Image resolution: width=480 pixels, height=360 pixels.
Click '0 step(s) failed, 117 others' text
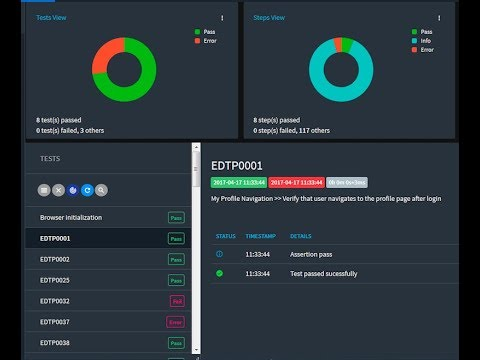click(x=291, y=130)
